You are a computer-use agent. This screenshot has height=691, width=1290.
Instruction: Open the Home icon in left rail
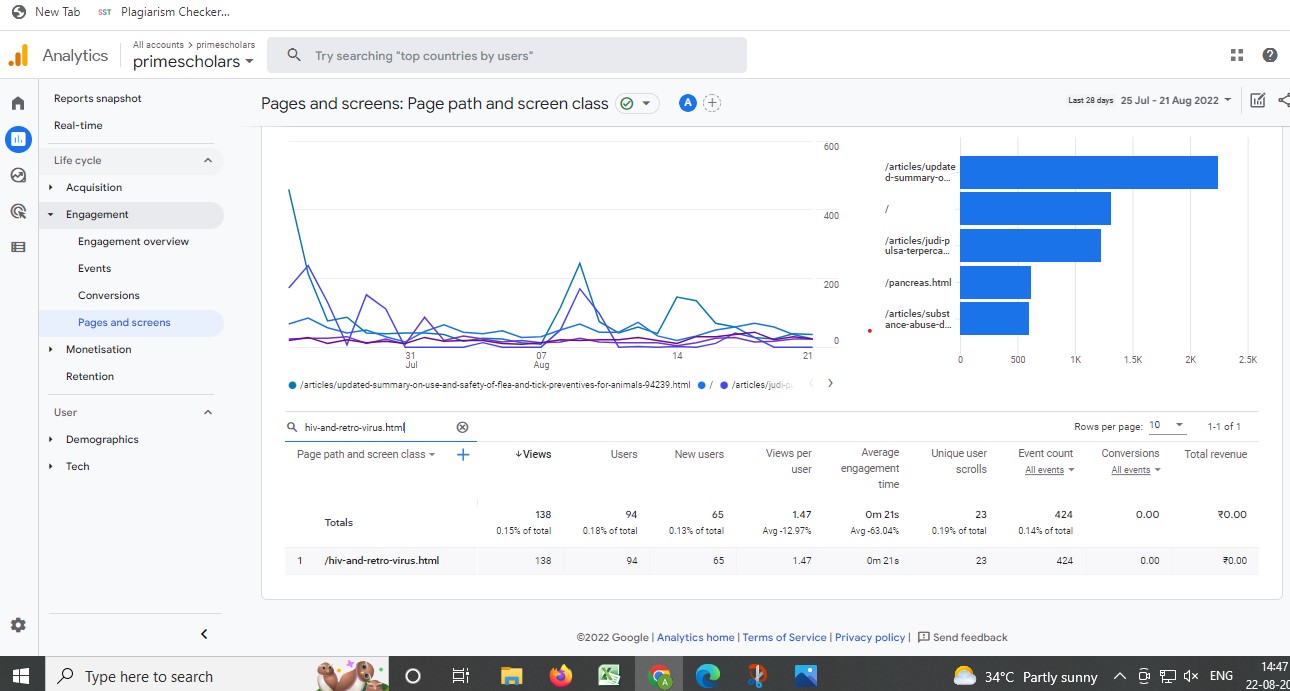click(18, 103)
